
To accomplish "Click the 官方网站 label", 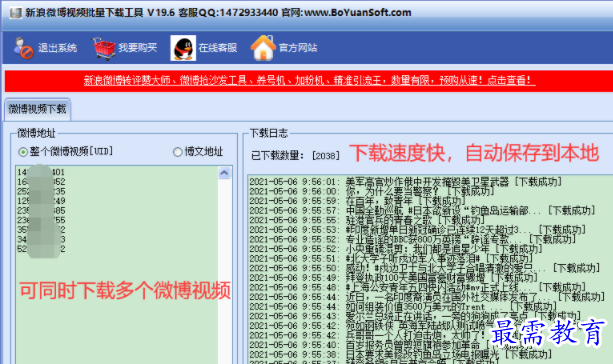I will 298,48.
